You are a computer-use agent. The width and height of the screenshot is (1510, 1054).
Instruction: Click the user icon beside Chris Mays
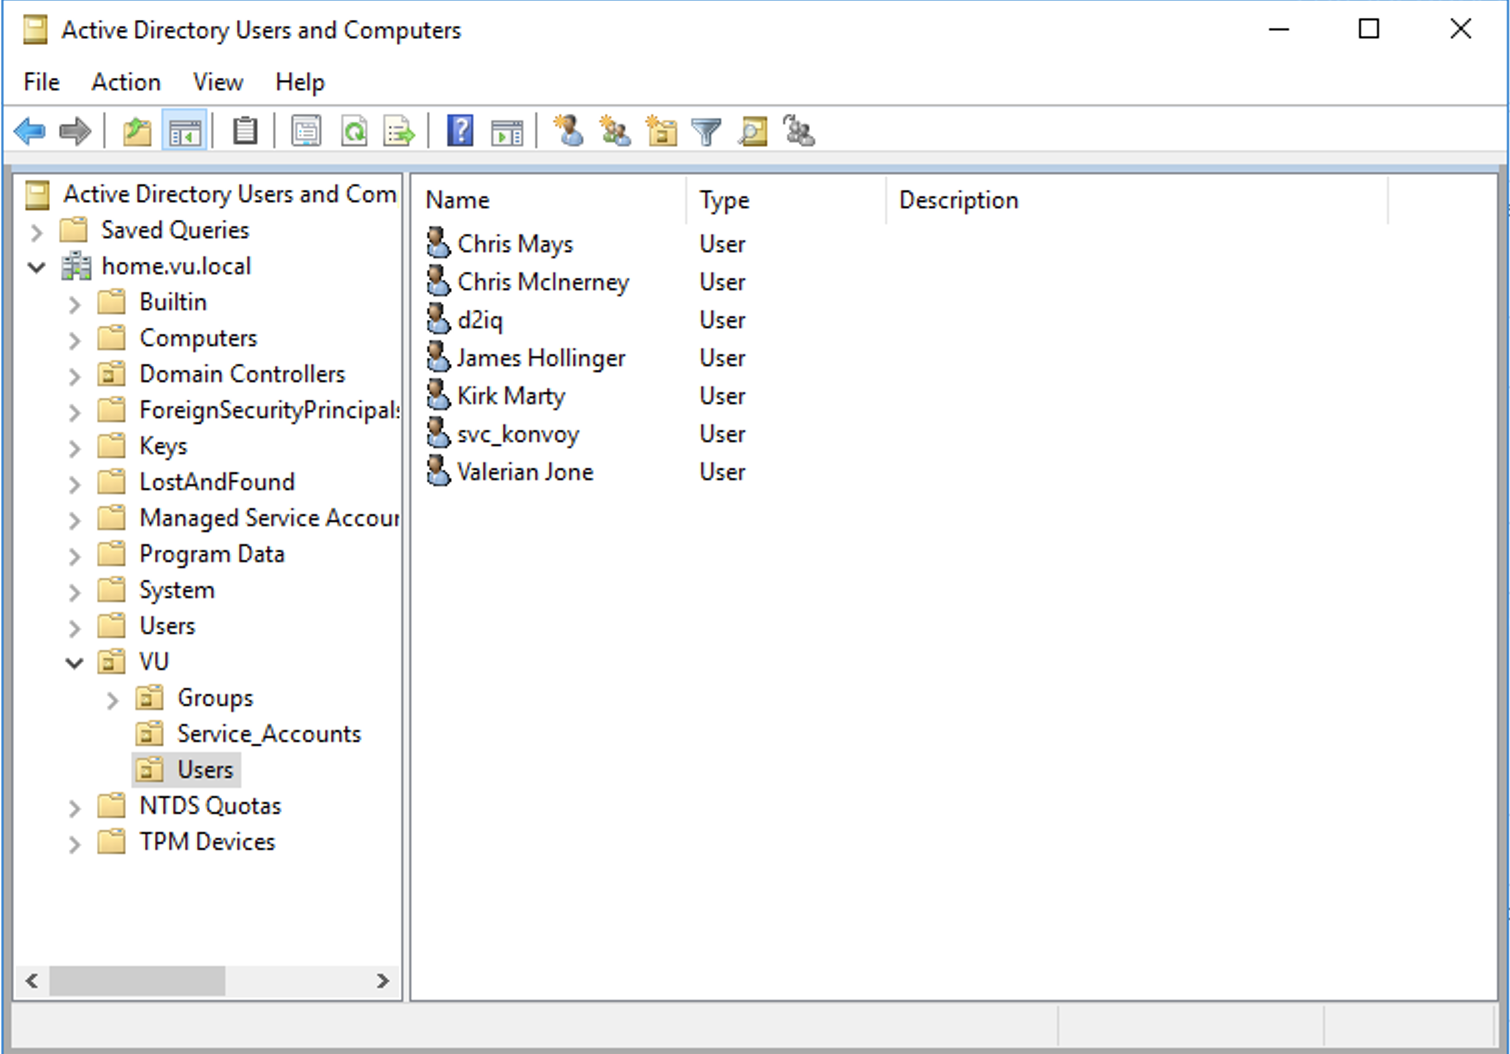coord(438,242)
